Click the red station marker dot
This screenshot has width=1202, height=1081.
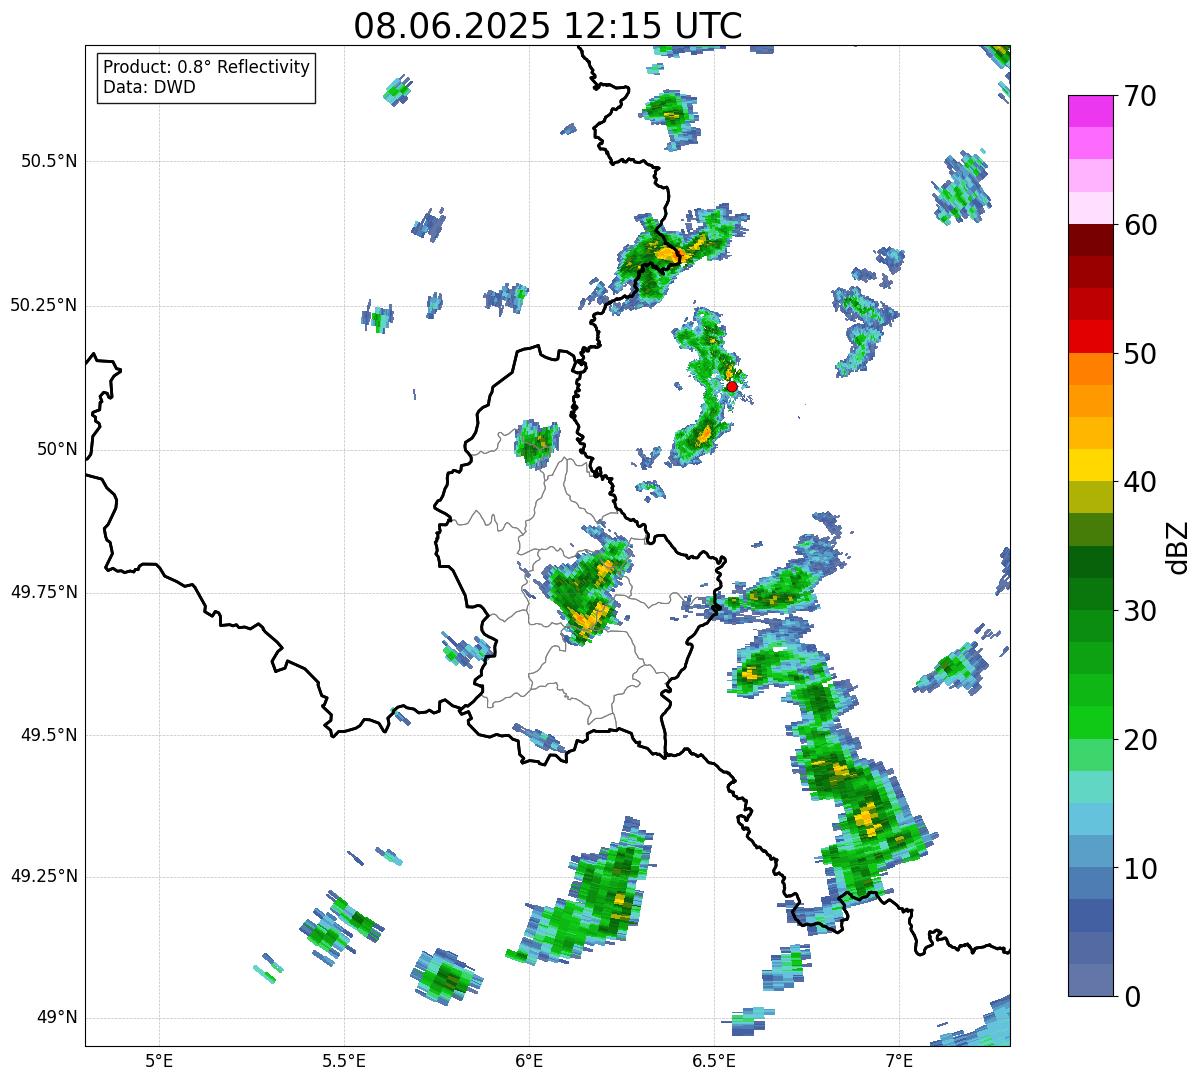tap(731, 386)
